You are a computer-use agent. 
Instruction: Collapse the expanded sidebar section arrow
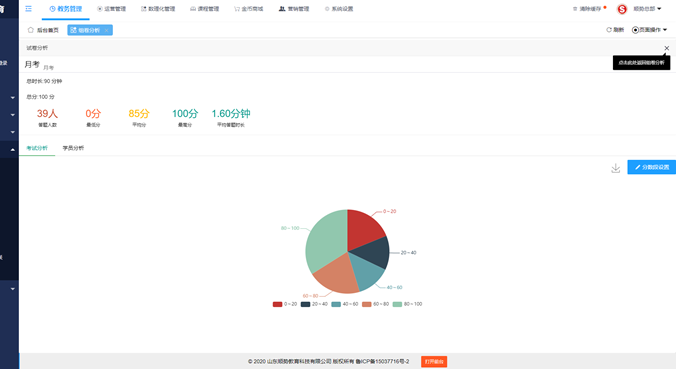pyautogui.click(x=13, y=149)
